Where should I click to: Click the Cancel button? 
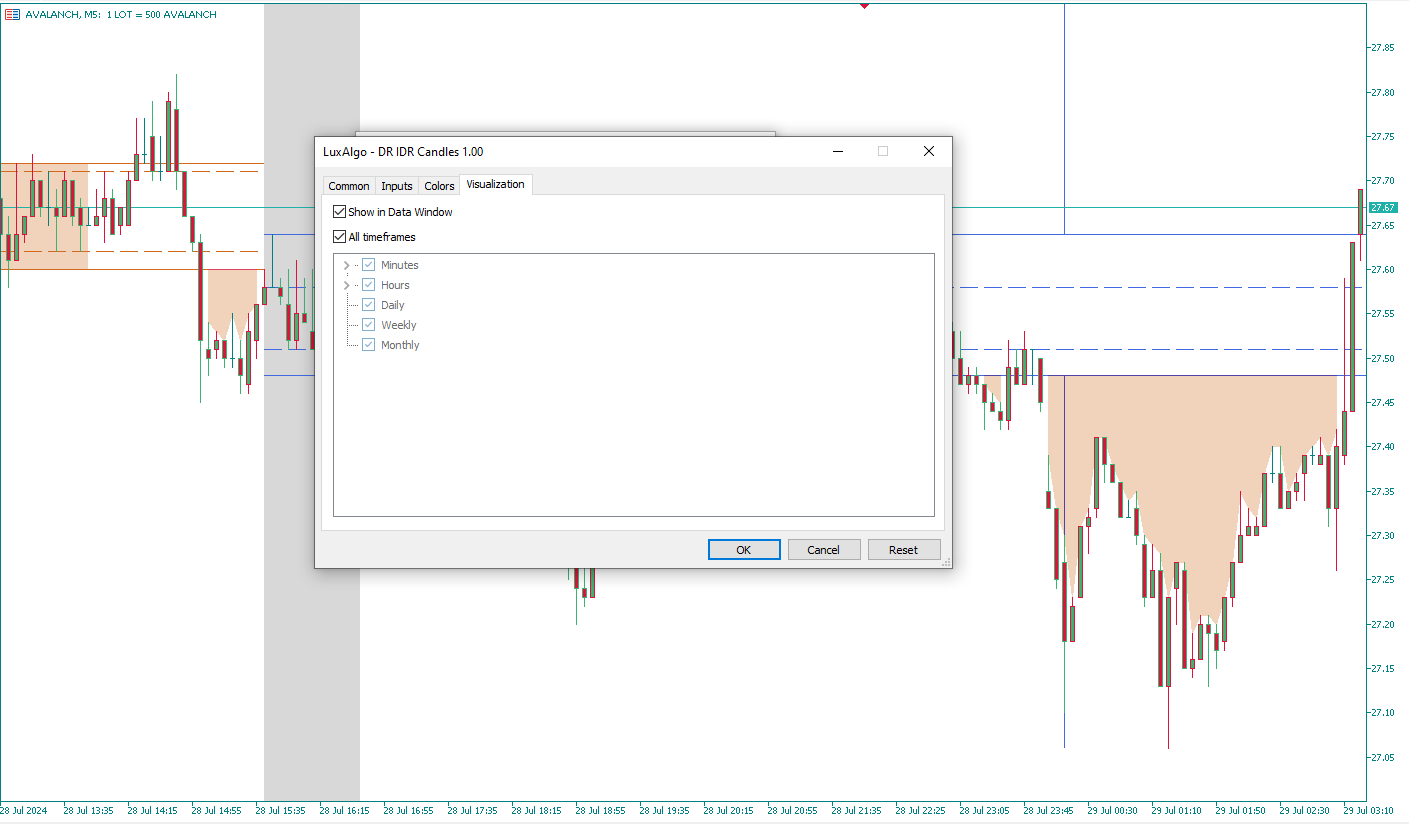coord(823,550)
